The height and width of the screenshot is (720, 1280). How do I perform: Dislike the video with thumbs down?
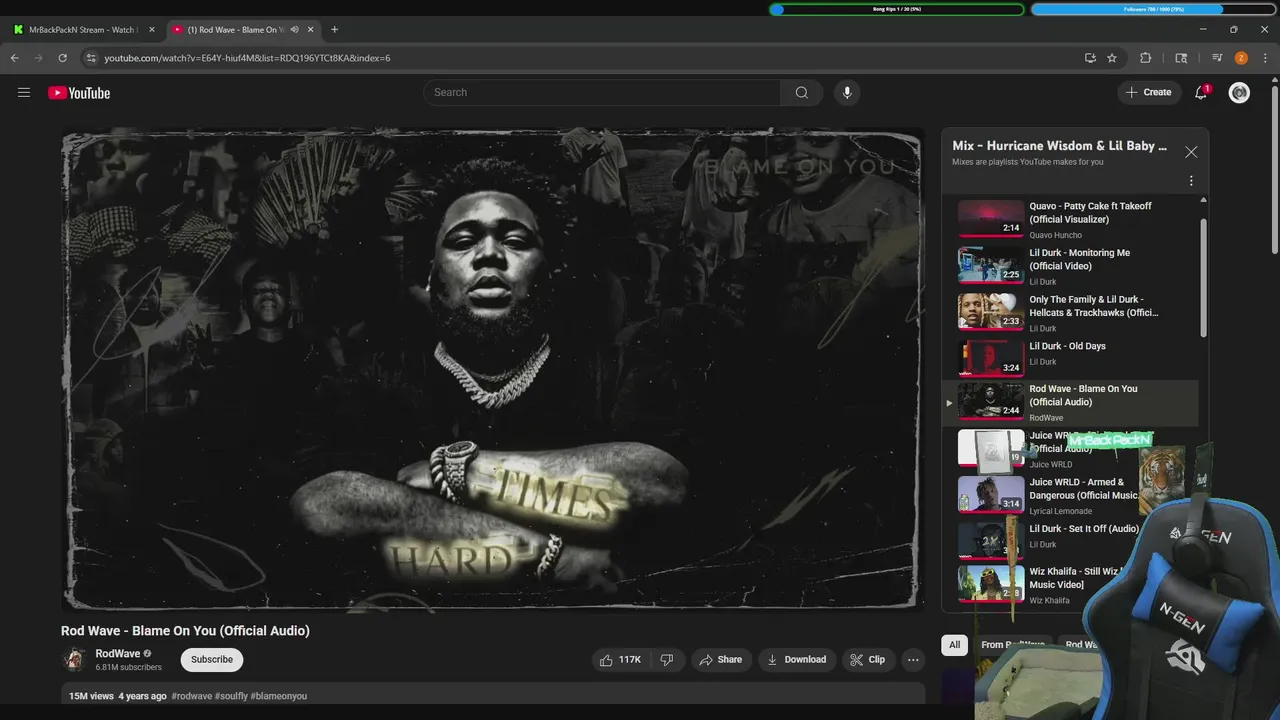coord(667,660)
